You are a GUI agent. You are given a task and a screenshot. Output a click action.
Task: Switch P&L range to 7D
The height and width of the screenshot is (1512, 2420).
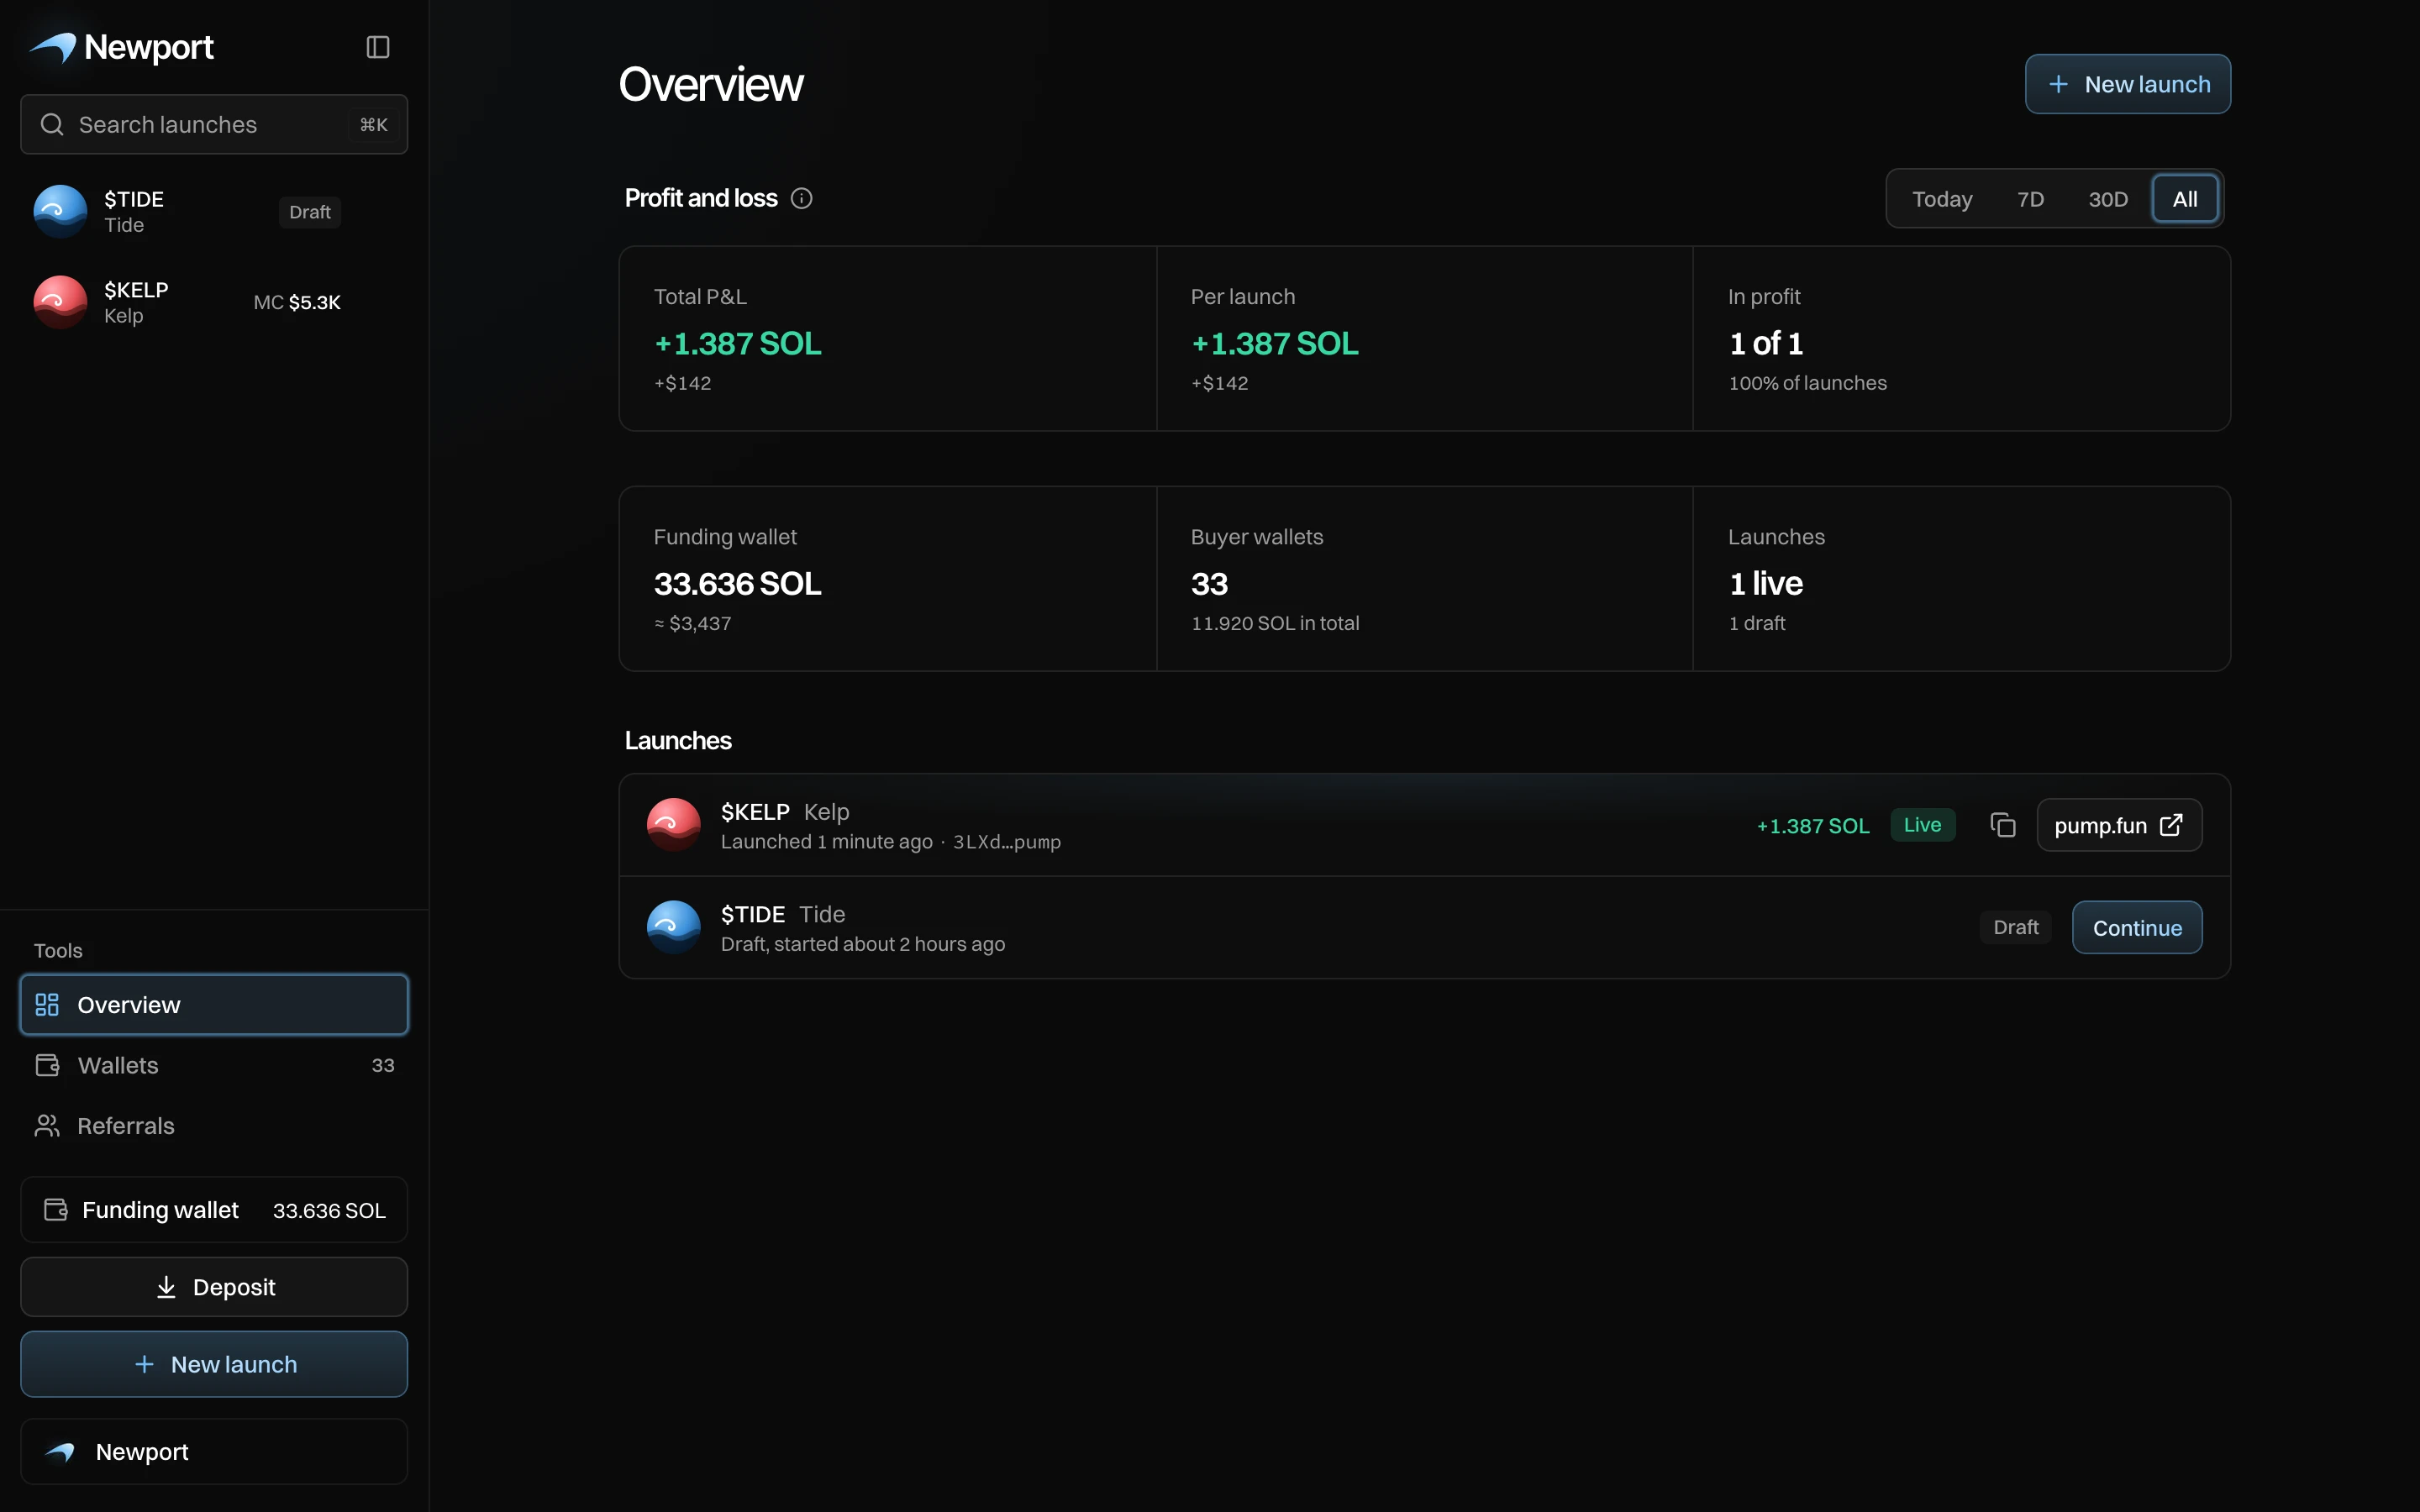point(2030,199)
